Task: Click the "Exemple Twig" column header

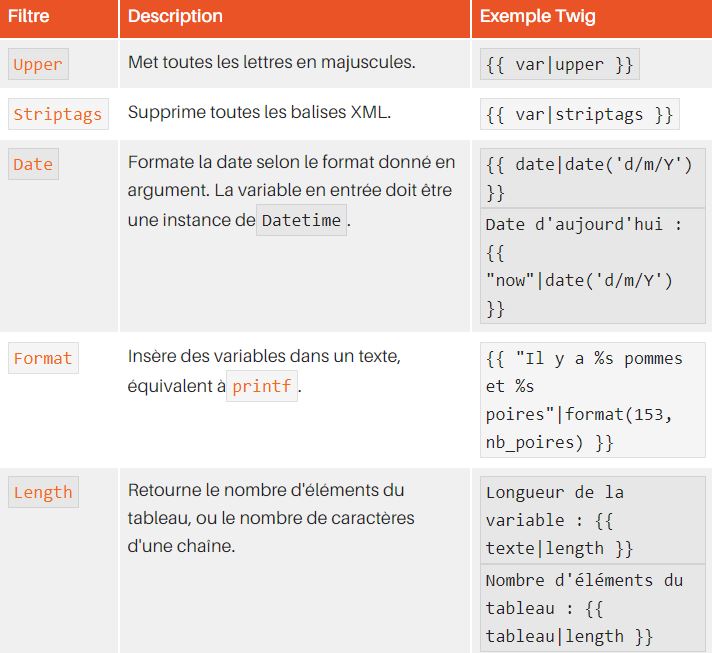Action: pos(538,17)
